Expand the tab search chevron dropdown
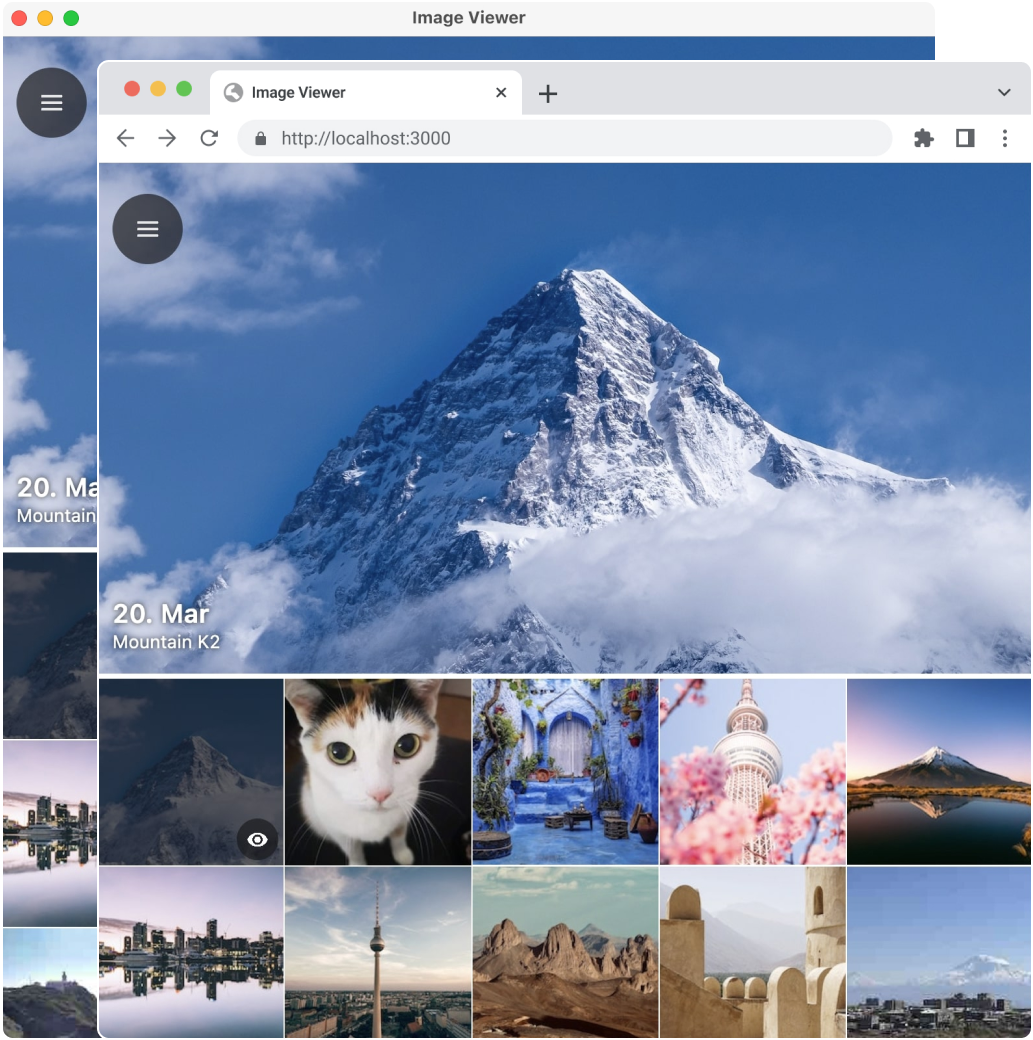This screenshot has height=1040, width=1033. (x=1004, y=92)
